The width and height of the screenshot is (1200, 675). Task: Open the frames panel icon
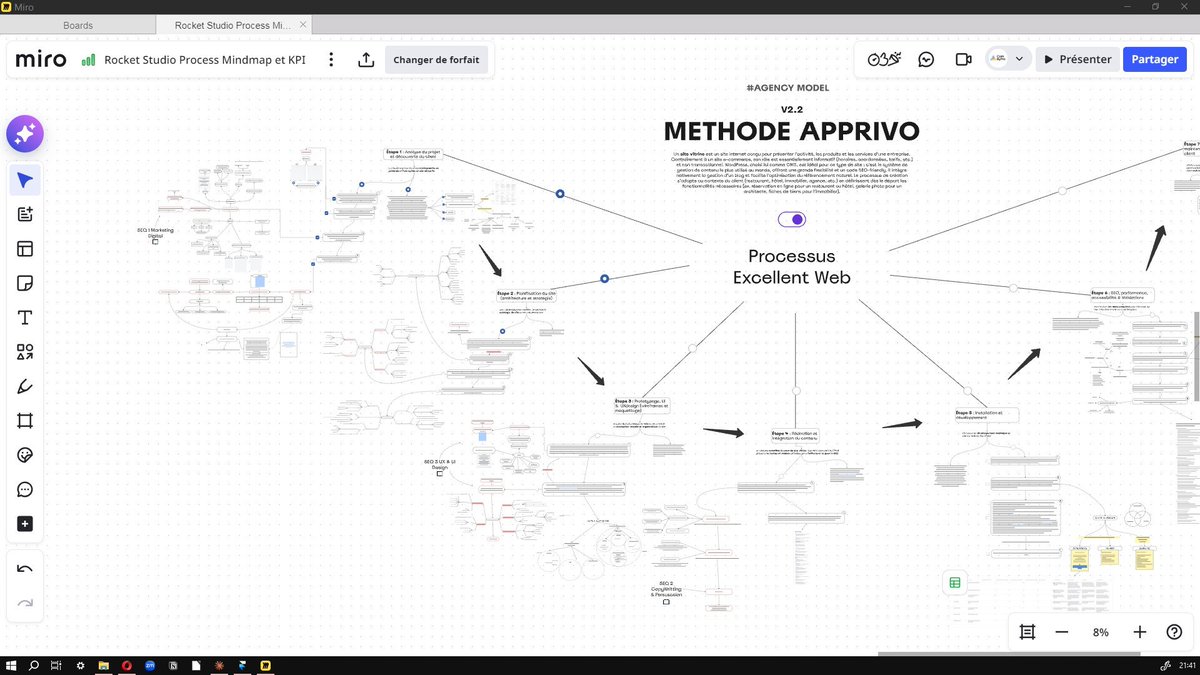(1027, 632)
